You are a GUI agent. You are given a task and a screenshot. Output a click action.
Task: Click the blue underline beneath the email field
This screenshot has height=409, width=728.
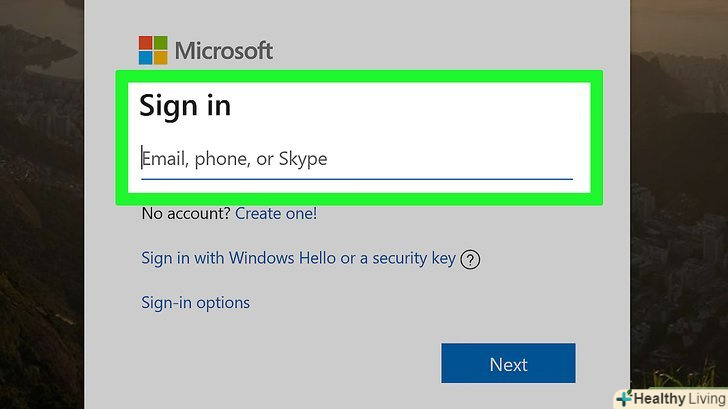[x=356, y=179]
